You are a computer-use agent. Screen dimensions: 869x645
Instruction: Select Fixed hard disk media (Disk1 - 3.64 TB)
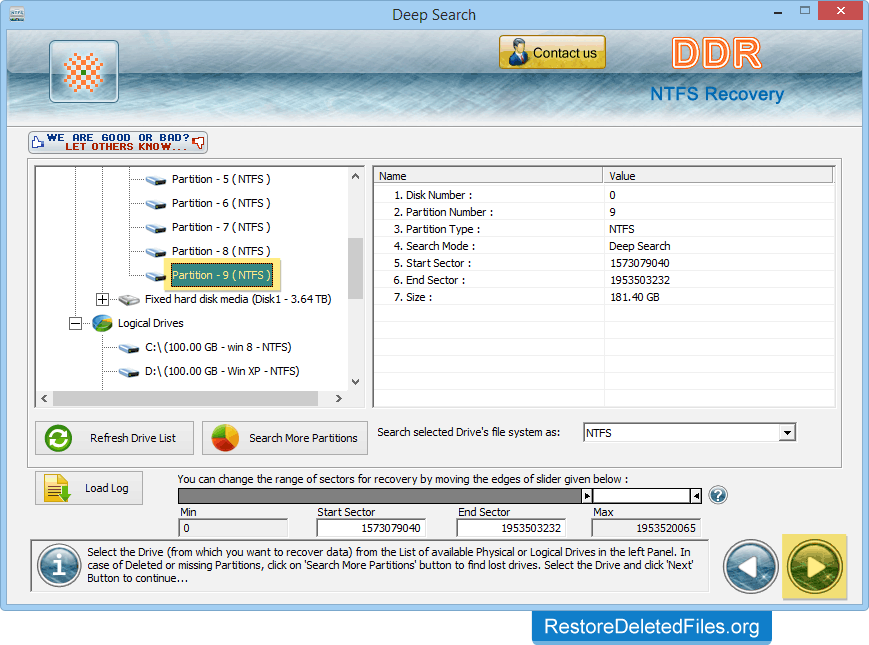(x=238, y=299)
